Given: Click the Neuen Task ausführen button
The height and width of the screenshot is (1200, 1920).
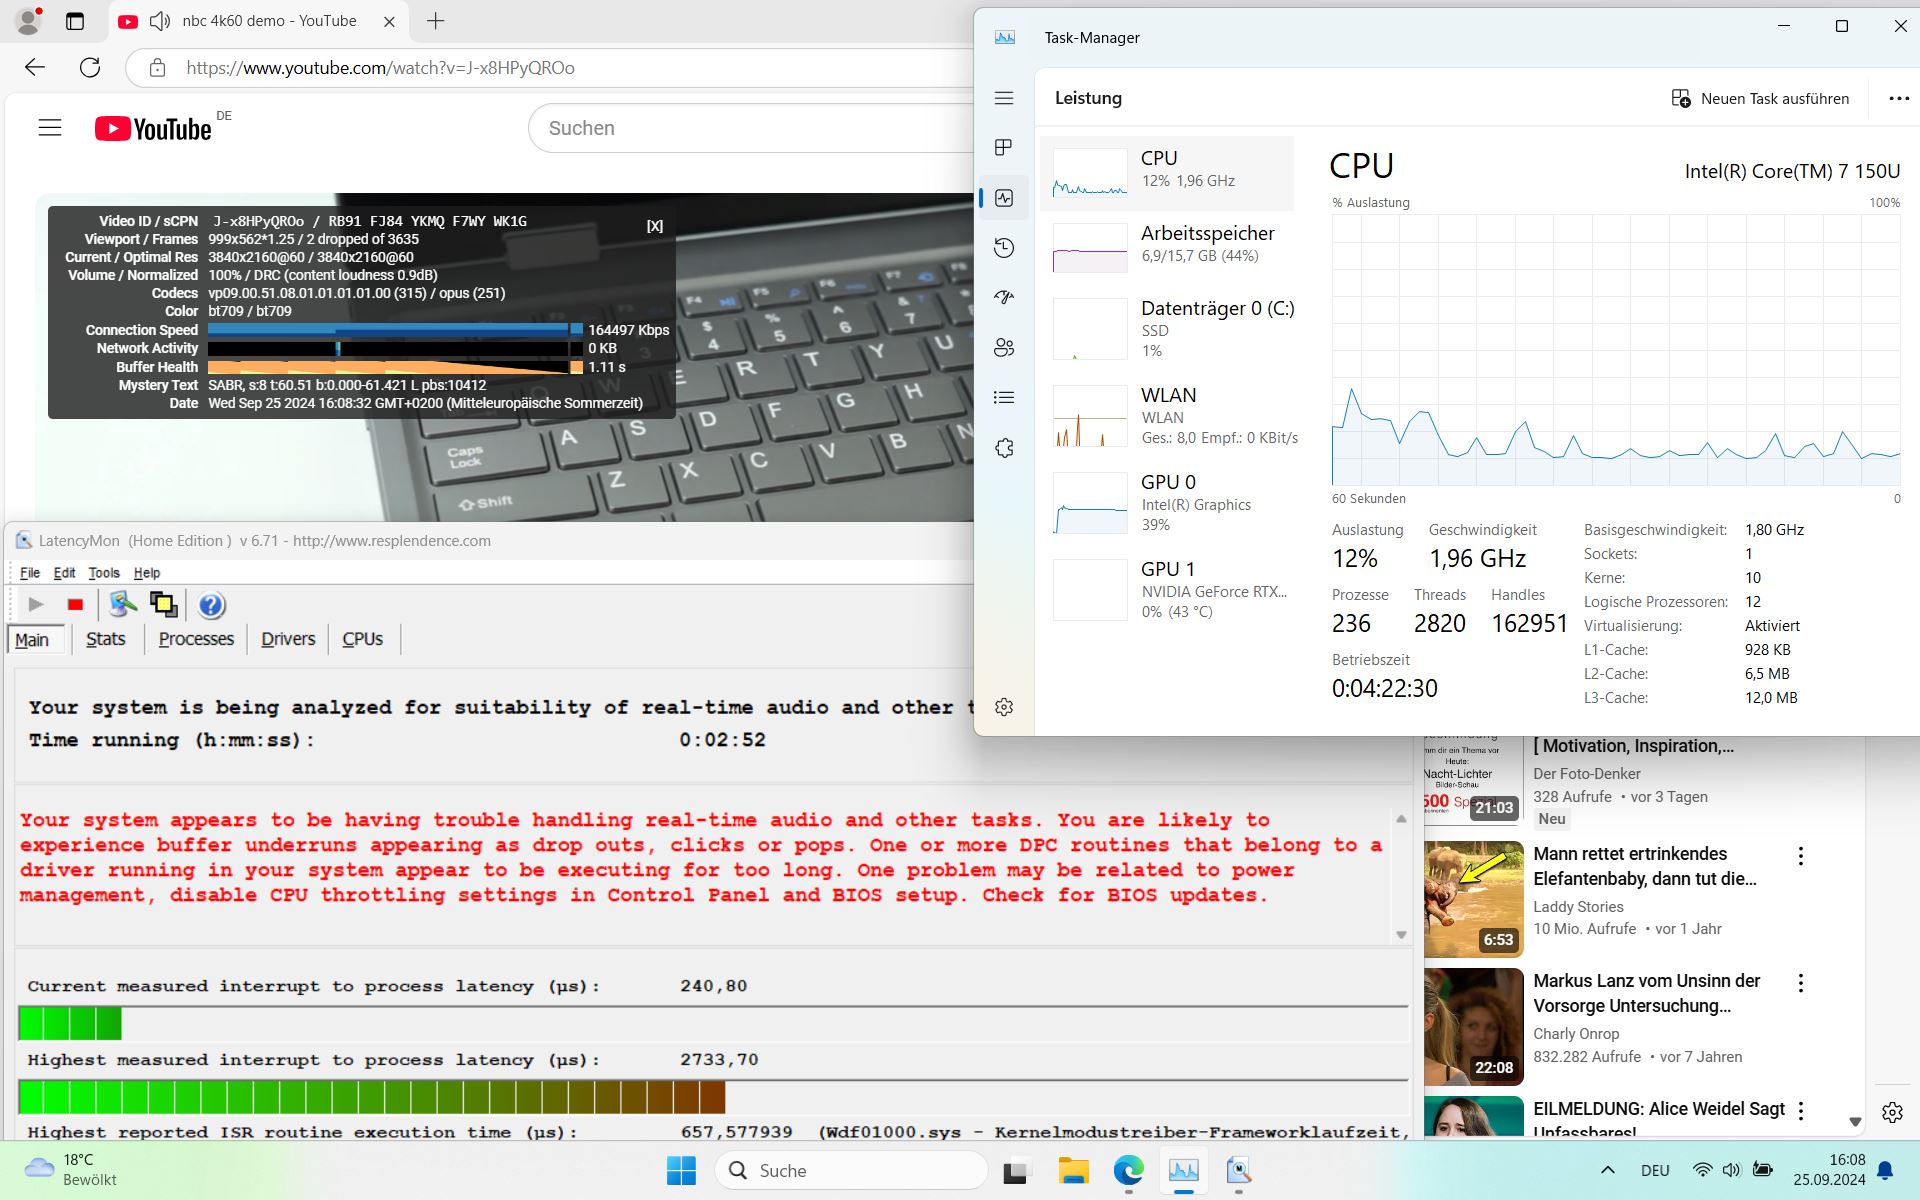Looking at the screenshot, I should point(1760,98).
